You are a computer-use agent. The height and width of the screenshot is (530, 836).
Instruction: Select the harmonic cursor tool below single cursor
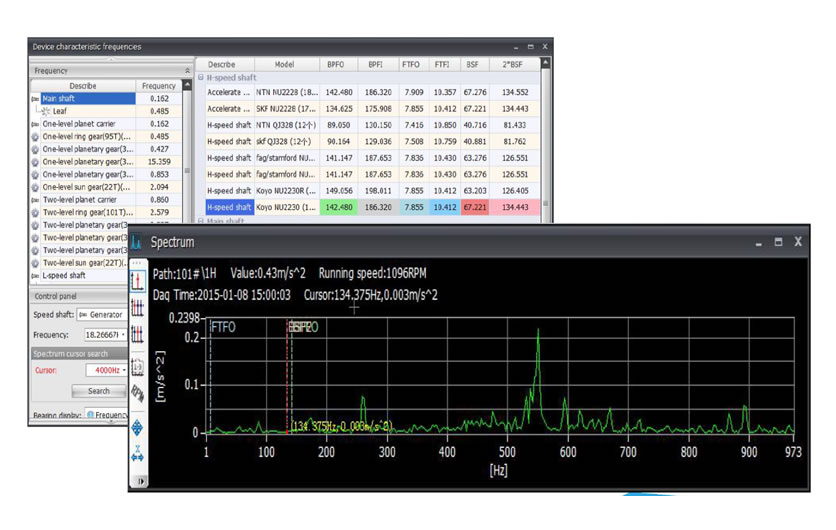click(x=138, y=307)
